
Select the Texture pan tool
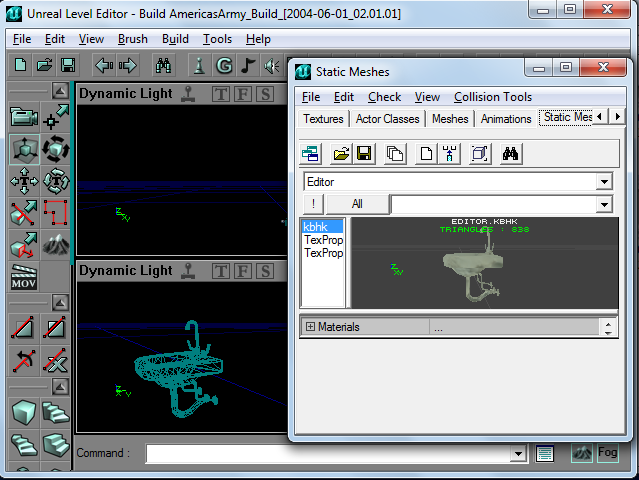coord(24,181)
